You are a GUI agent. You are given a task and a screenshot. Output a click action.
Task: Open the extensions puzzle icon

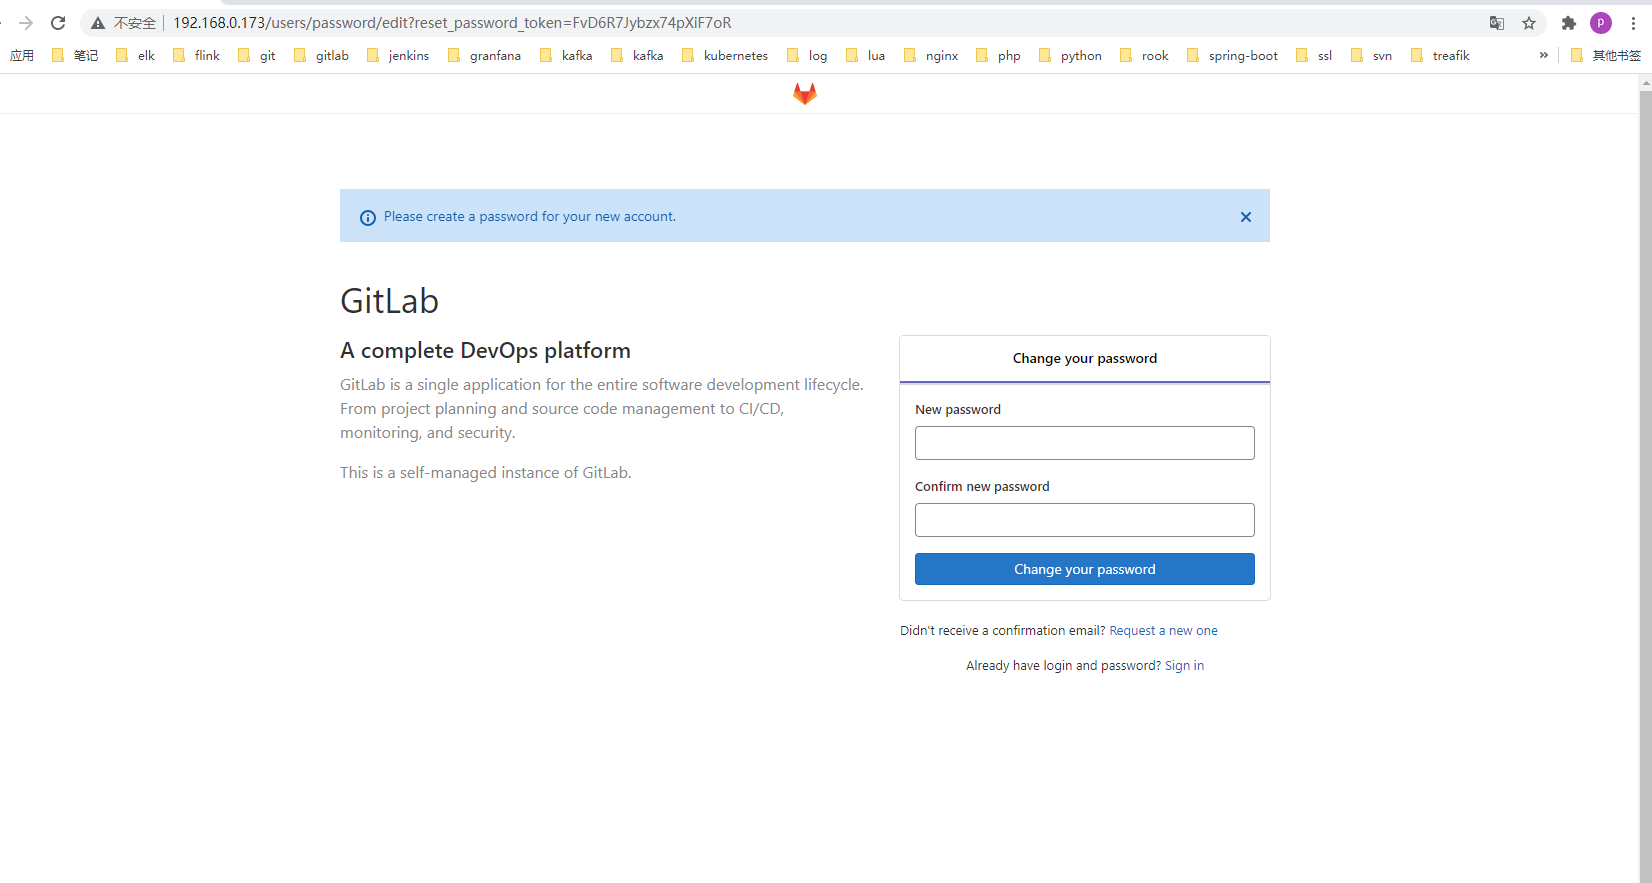(1569, 23)
